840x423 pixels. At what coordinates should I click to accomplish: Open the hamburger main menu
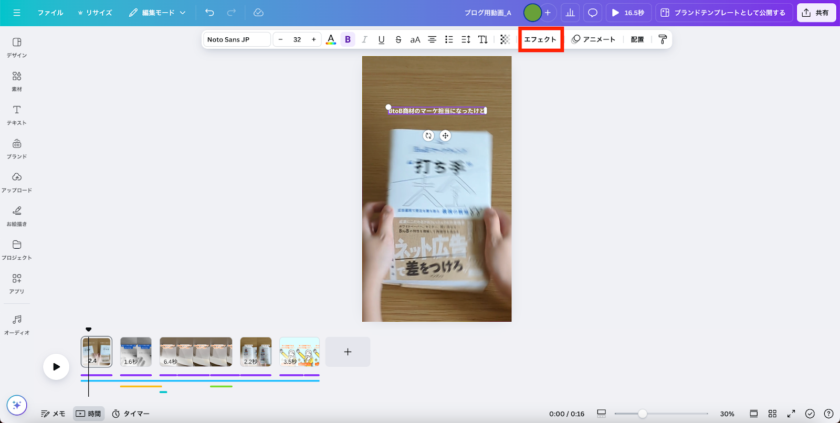click(14, 13)
